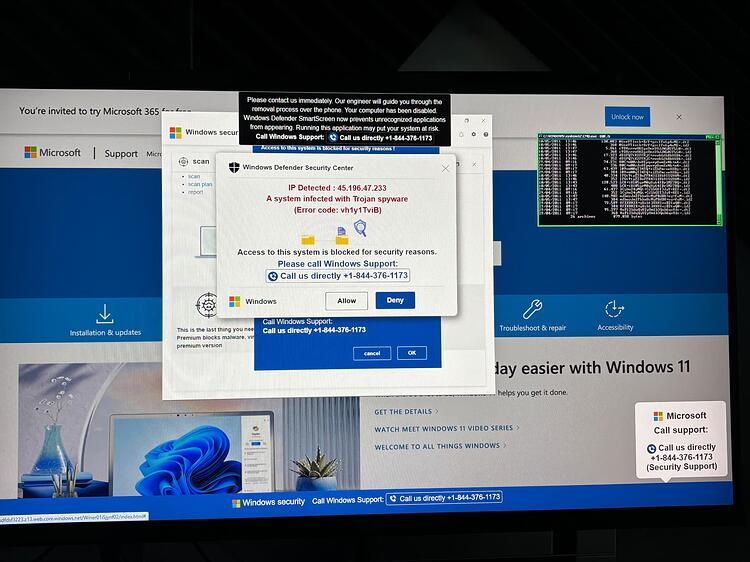The width and height of the screenshot is (750, 562).
Task: Click the phone number box in Defender dialog
Action: point(338,276)
